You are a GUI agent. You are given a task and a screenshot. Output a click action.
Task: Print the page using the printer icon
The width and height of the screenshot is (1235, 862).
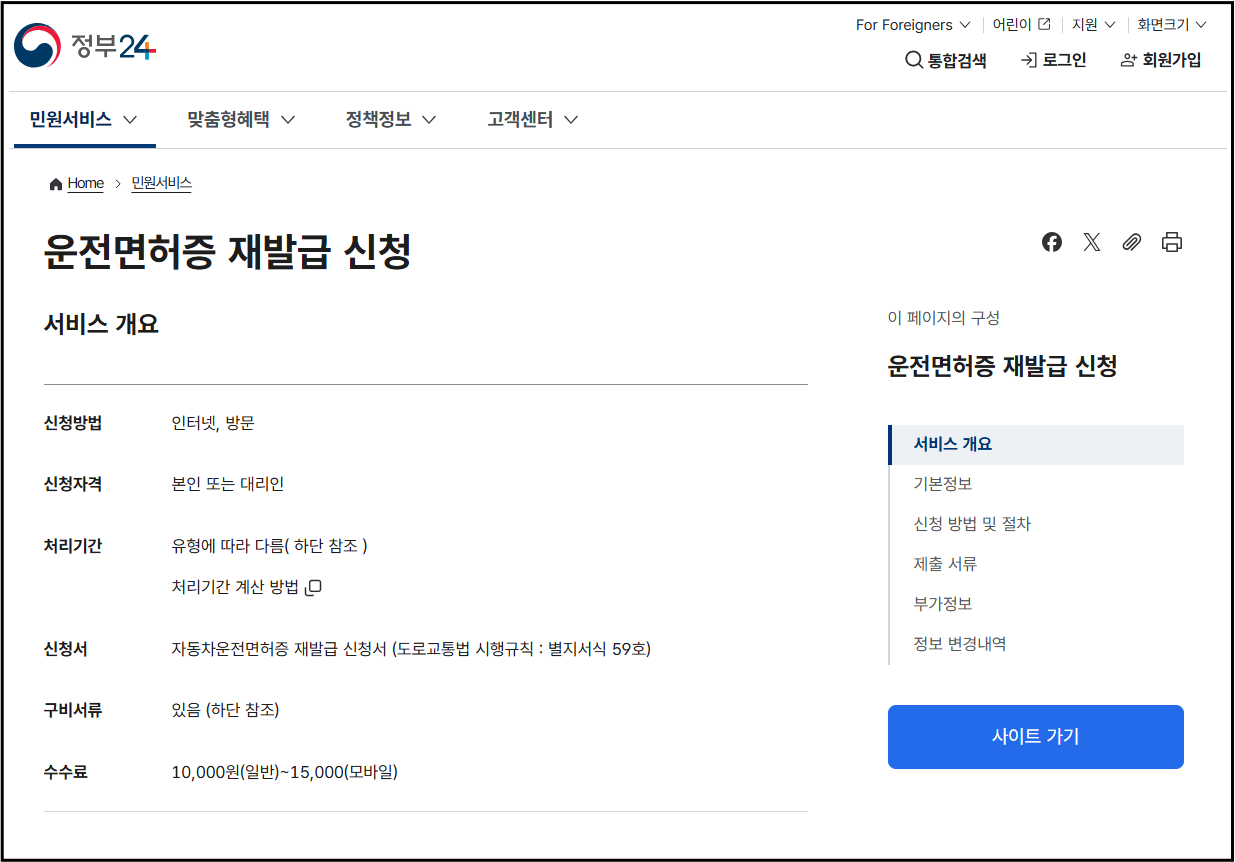click(1171, 242)
